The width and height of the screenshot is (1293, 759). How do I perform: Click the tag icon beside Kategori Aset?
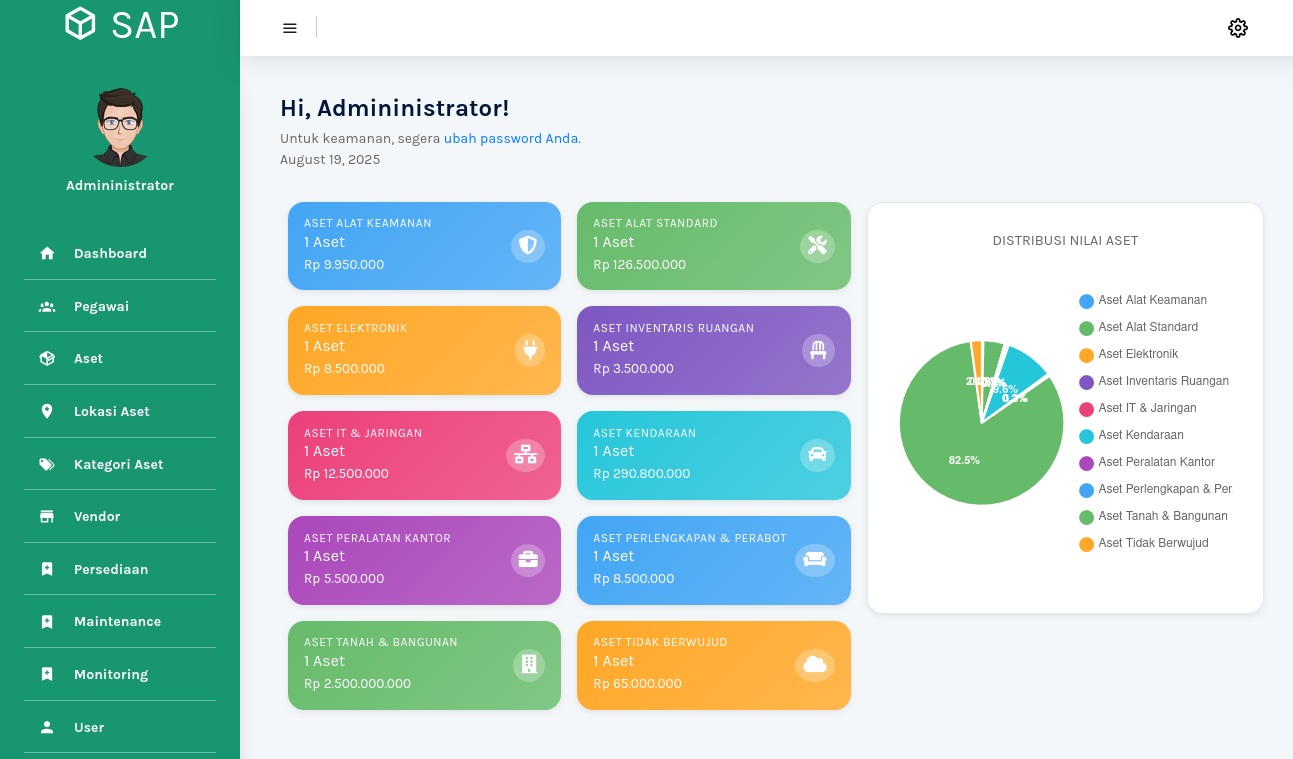pos(46,463)
